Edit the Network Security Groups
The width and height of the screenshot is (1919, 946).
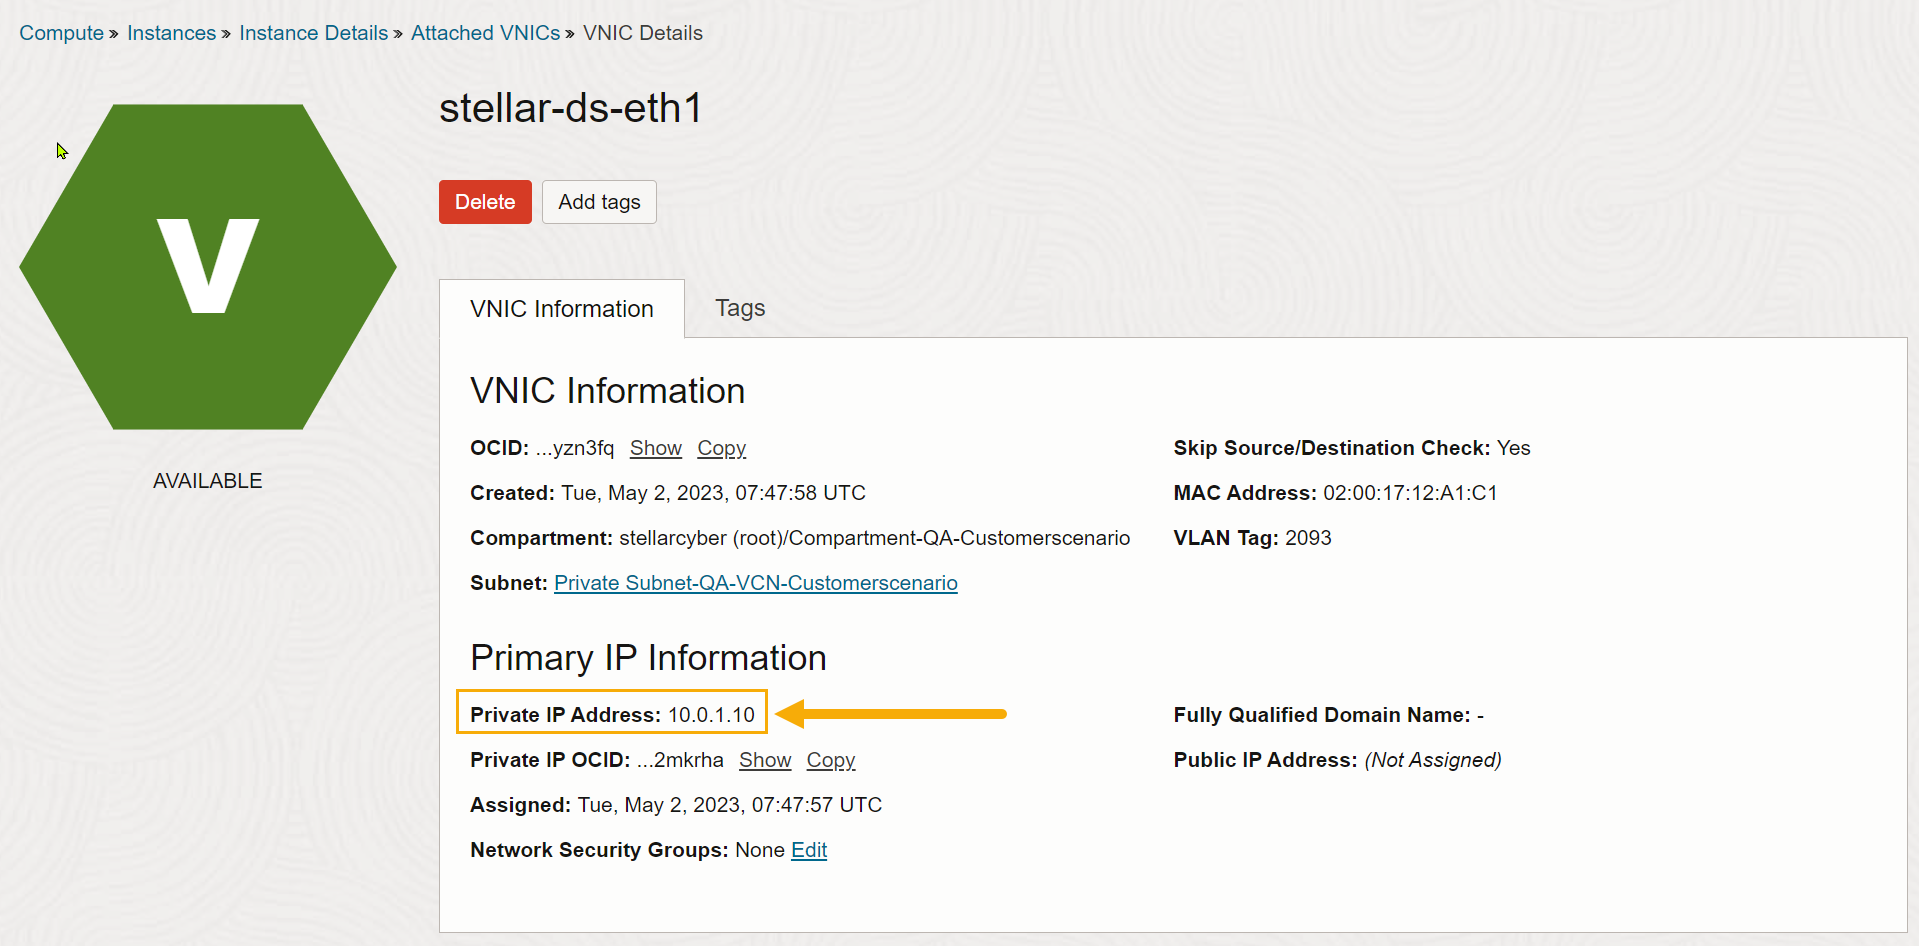click(808, 850)
